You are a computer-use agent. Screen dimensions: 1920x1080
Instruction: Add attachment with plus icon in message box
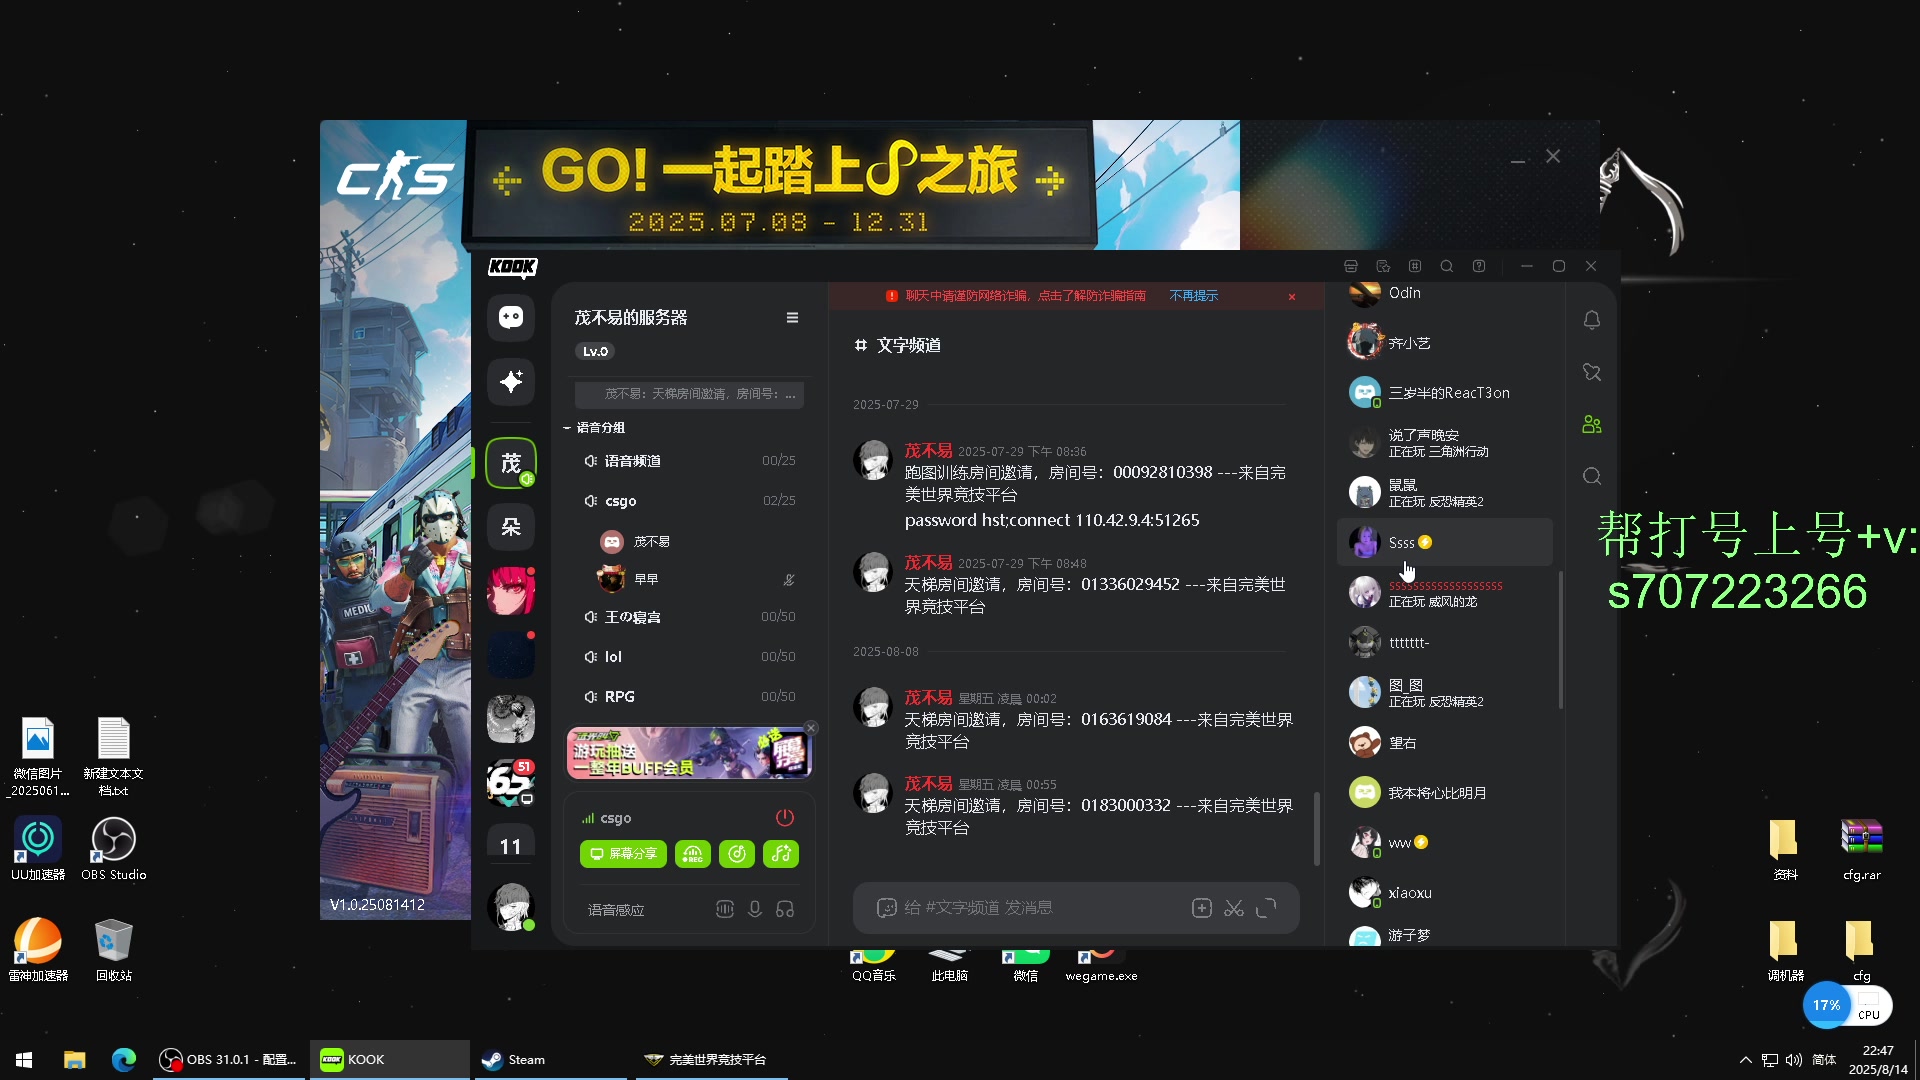1202,908
